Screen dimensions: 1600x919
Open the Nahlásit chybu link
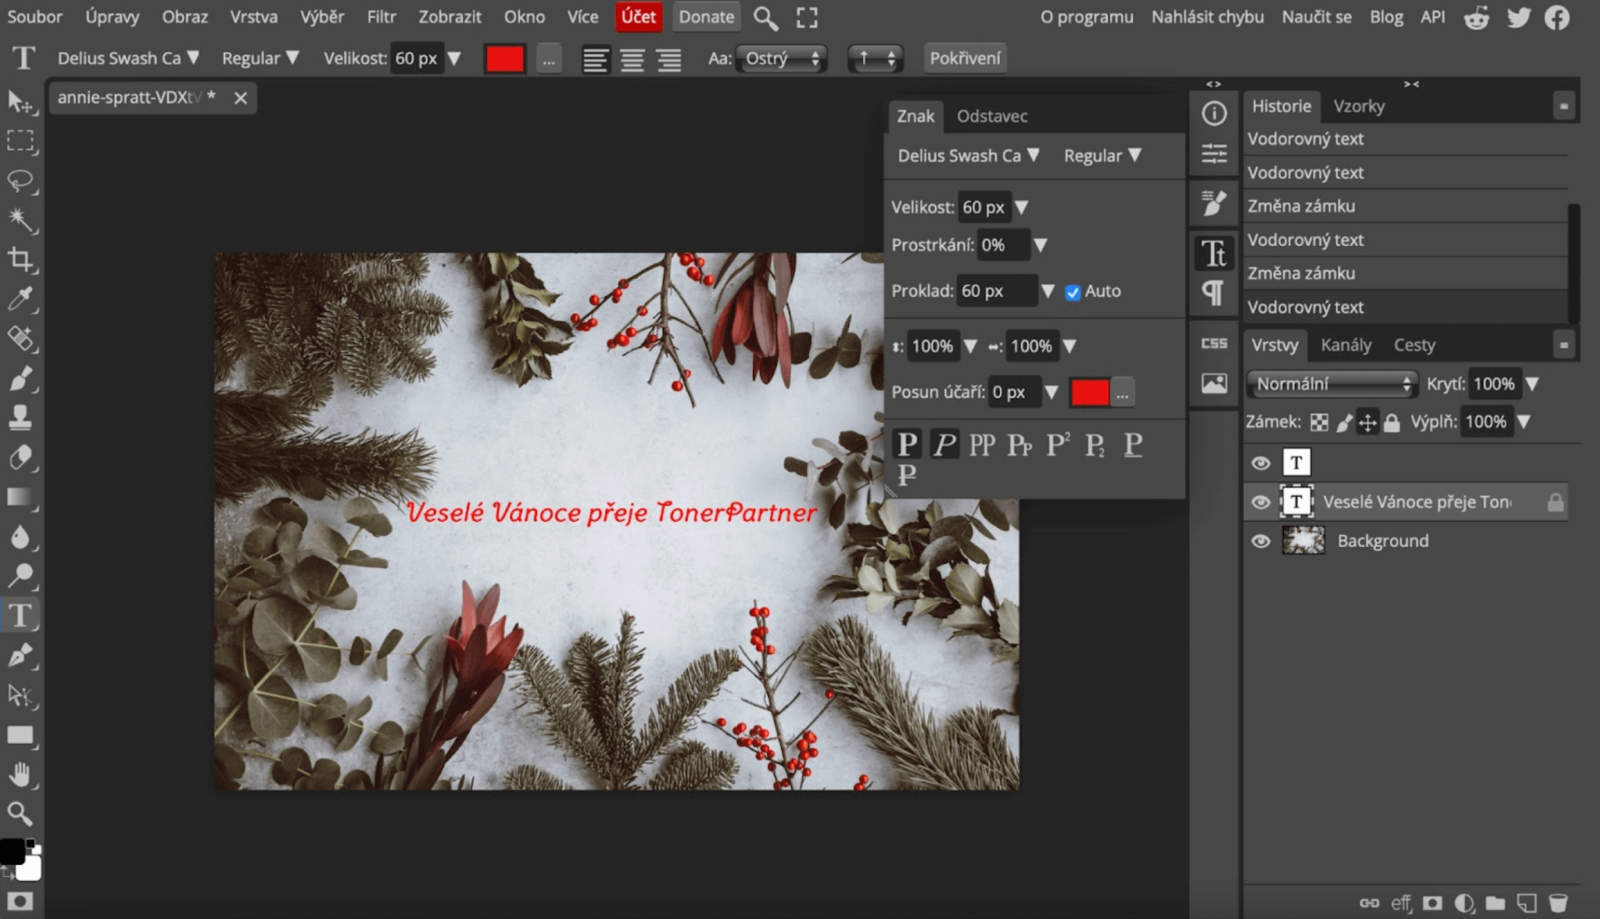coord(1207,17)
